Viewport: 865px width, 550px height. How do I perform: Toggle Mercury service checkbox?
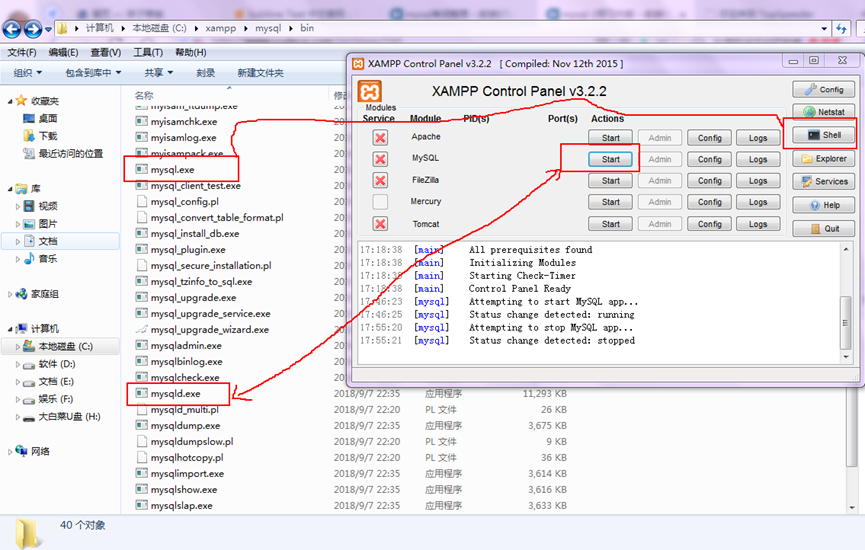pos(380,202)
